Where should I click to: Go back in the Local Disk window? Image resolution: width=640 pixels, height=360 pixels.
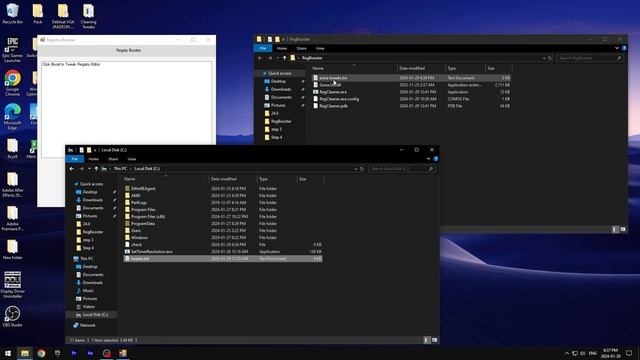point(72,169)
